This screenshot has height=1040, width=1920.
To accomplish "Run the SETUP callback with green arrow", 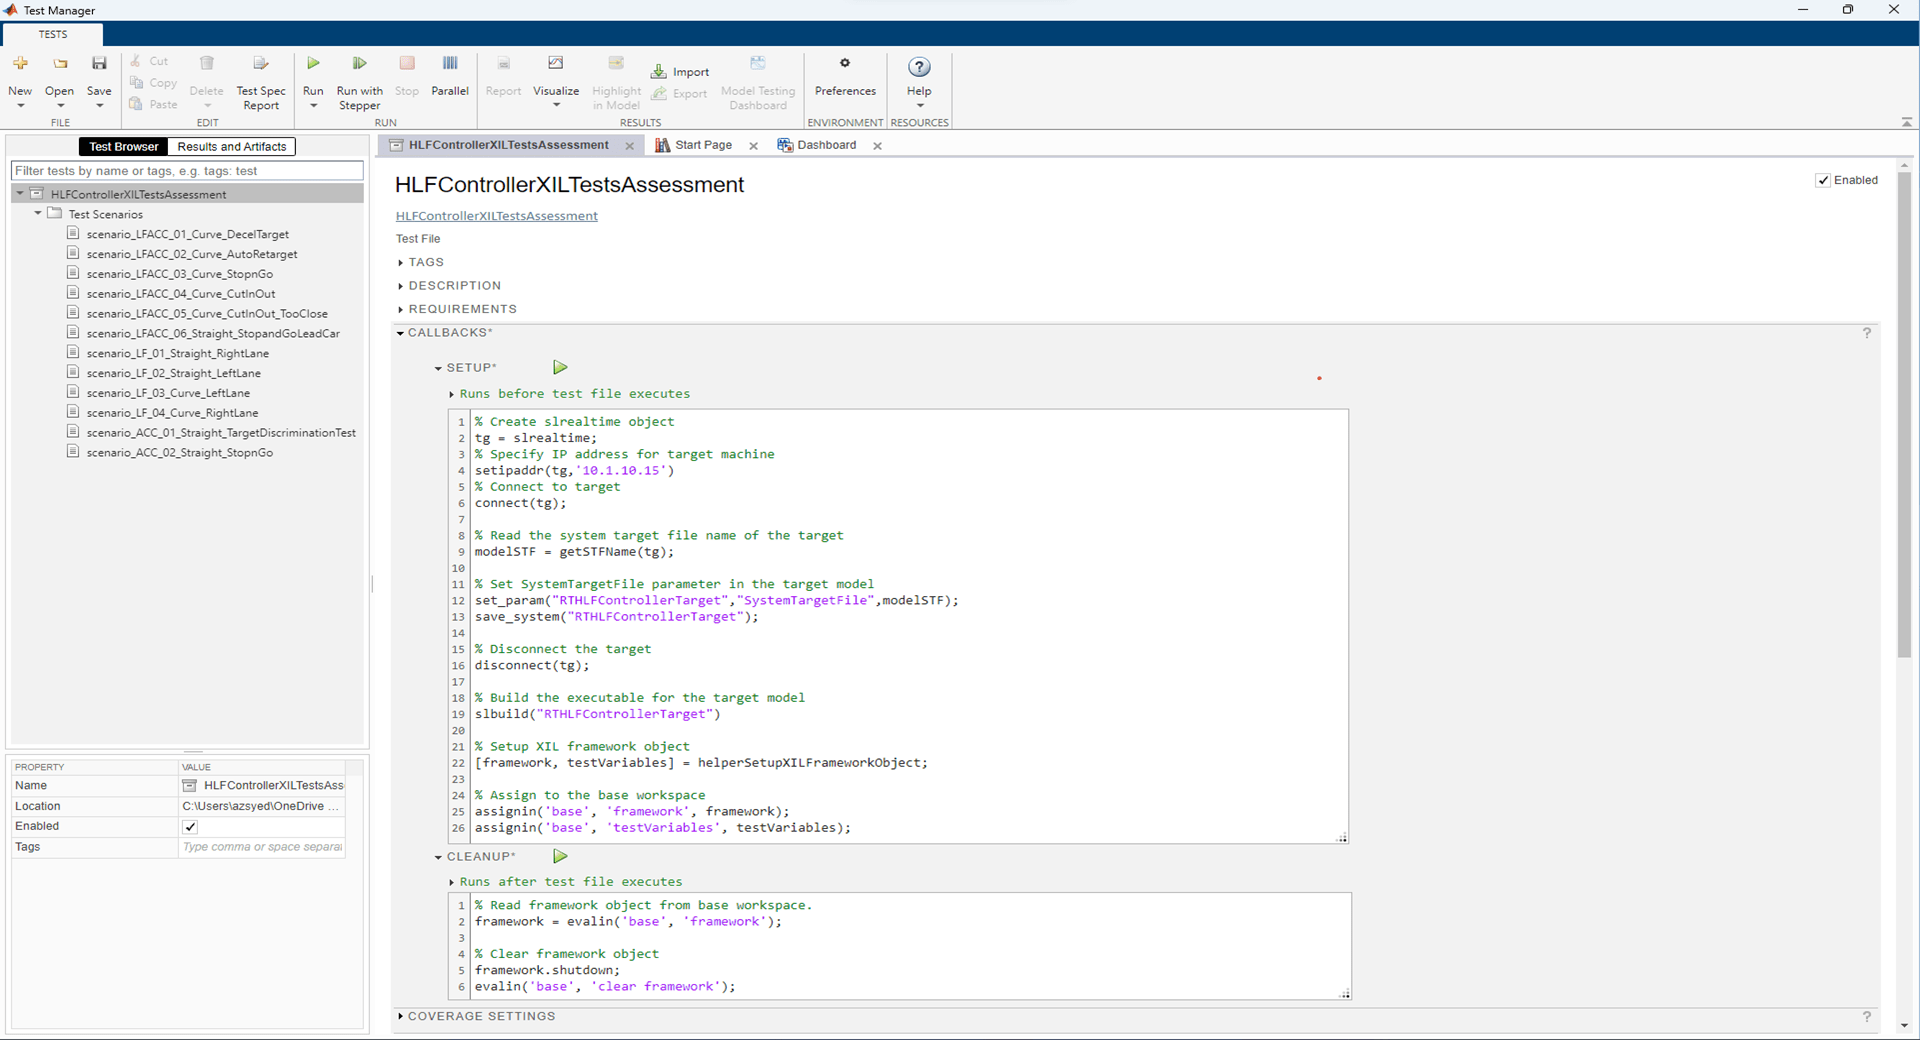I will (560, 368).
